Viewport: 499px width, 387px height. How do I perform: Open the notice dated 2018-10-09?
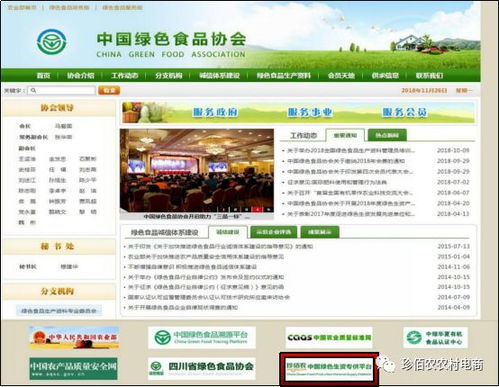[351, 151]
